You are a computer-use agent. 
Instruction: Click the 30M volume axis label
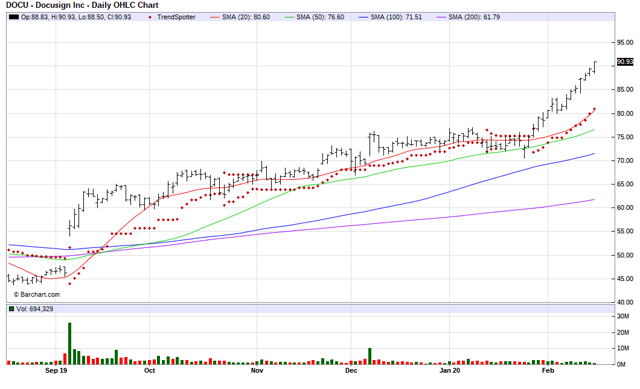click(x=623, y=316)
